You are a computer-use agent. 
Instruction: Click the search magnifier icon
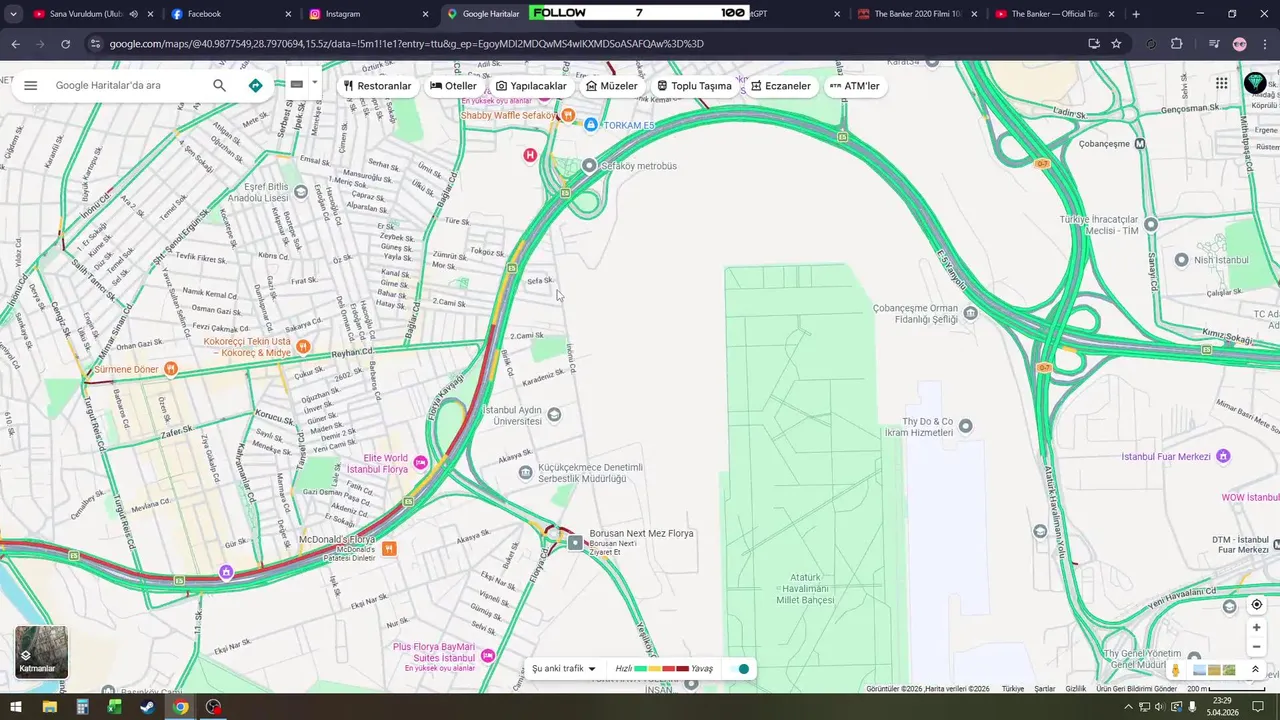coord(219,86)
